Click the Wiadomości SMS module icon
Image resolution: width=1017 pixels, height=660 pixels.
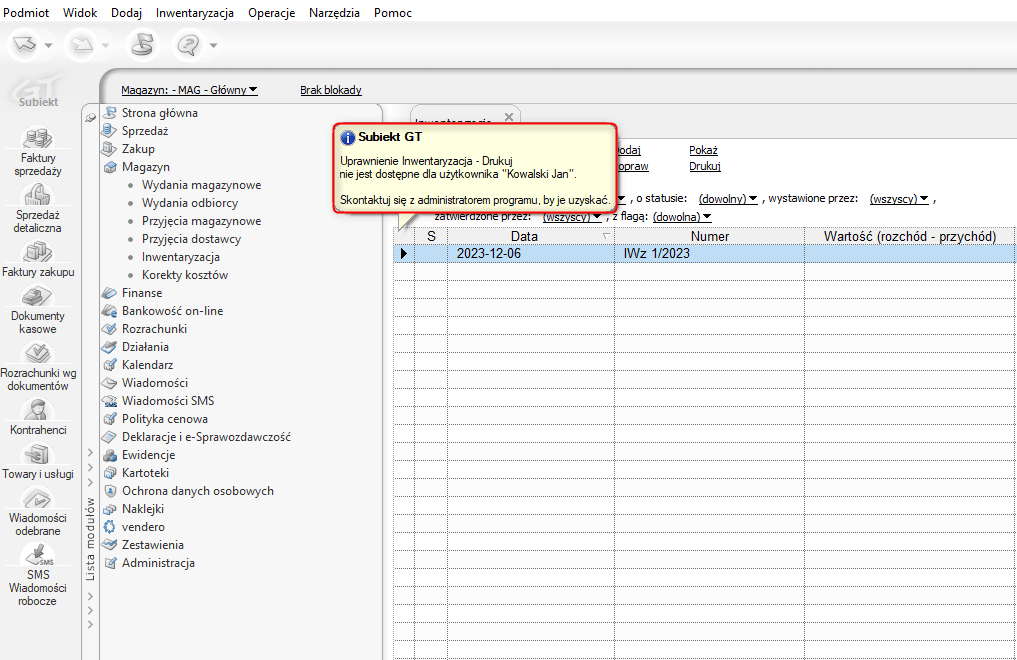pos(110,401)
